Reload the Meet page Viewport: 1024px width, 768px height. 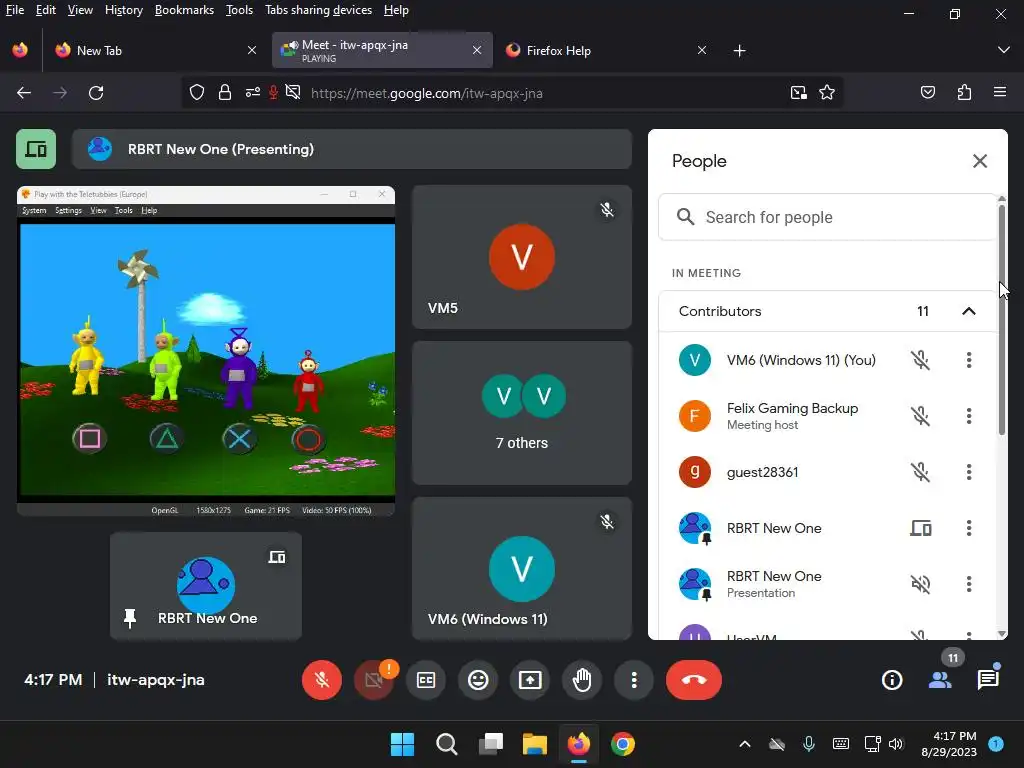[96, 93]
